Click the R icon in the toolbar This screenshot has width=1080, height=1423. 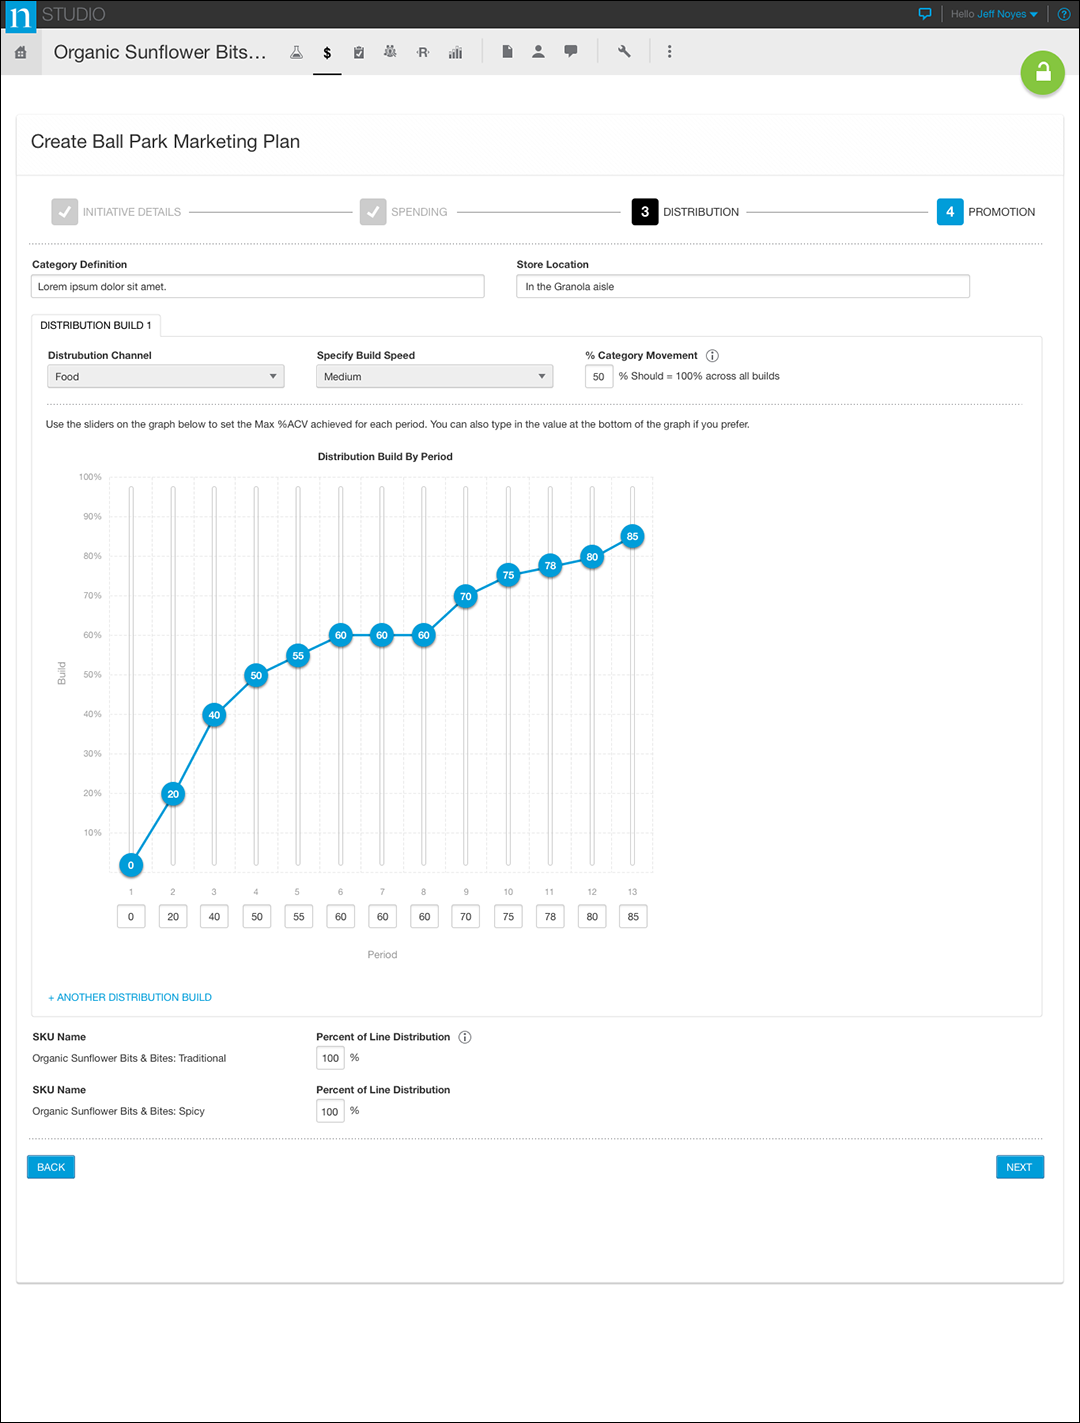click(x=423, y=52)
